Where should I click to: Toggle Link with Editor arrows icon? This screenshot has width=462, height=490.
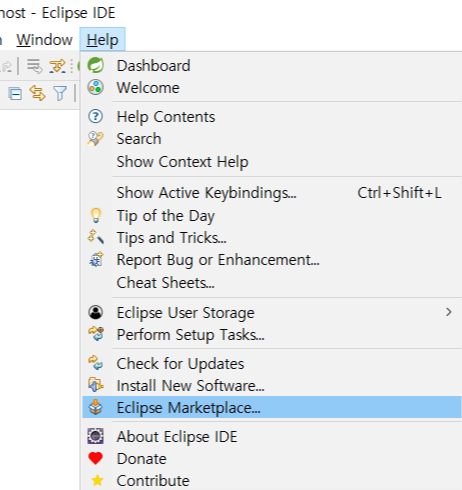tap(37, 93)
